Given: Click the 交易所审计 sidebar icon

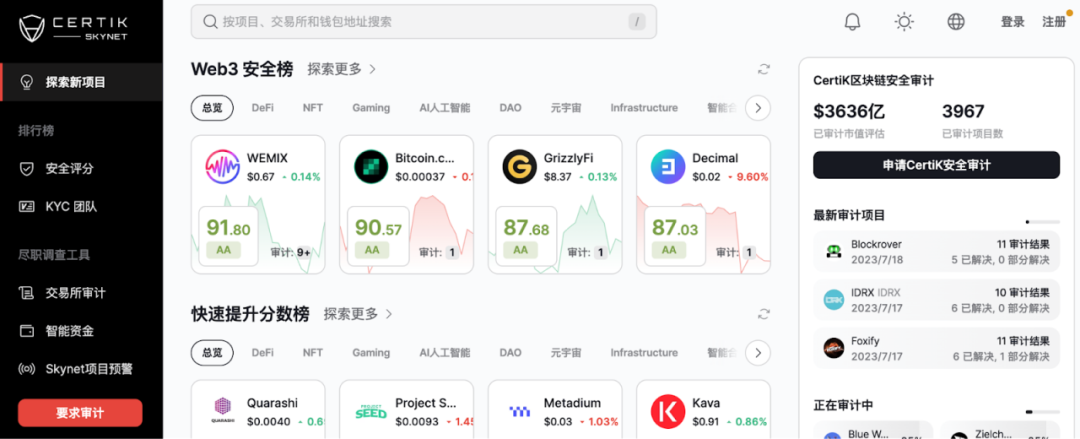Looking at the screenshot, I should click(26, 293).
